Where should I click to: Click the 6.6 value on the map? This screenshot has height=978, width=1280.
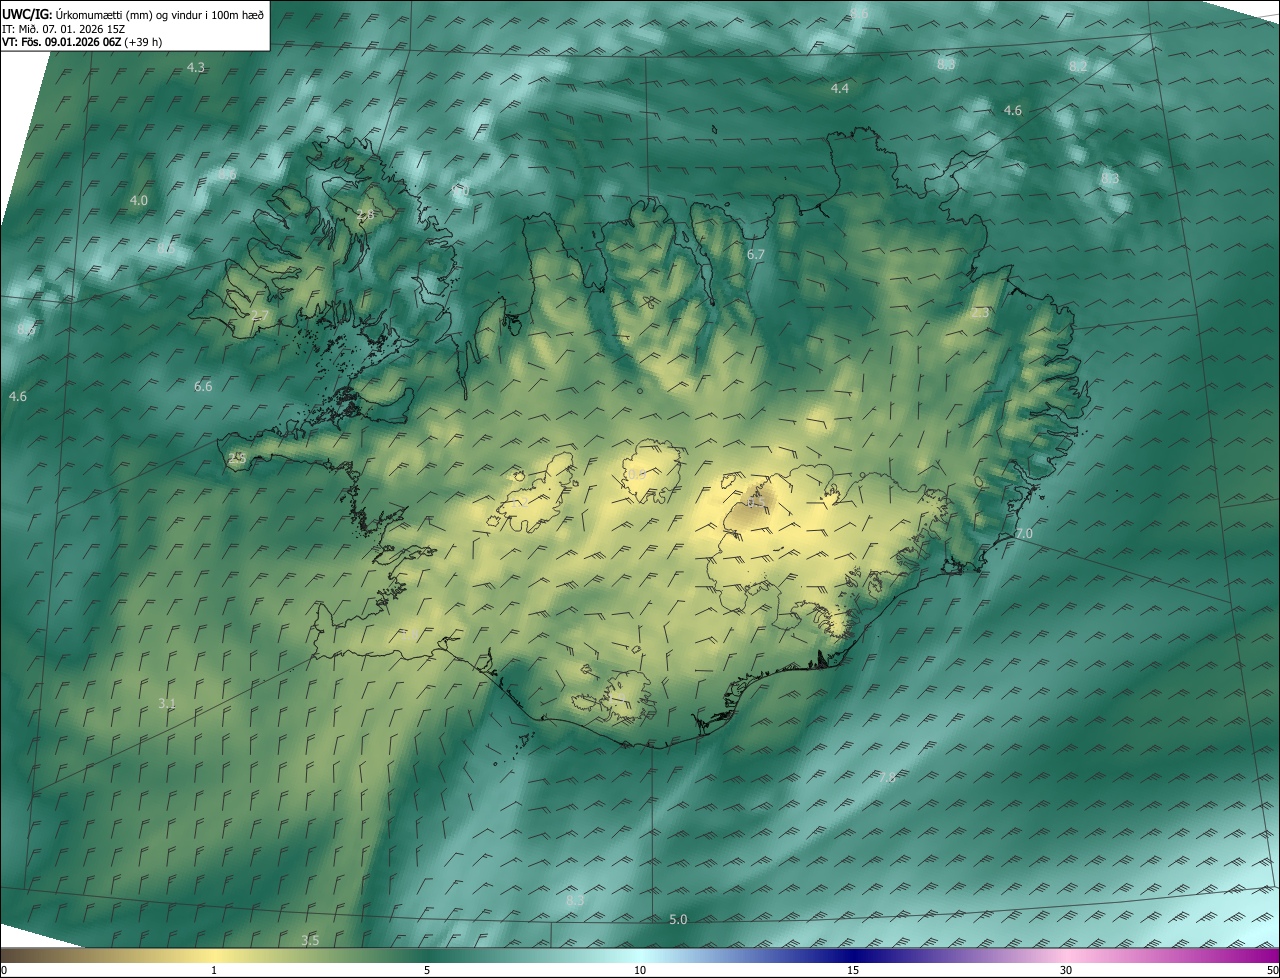[203, 387]
